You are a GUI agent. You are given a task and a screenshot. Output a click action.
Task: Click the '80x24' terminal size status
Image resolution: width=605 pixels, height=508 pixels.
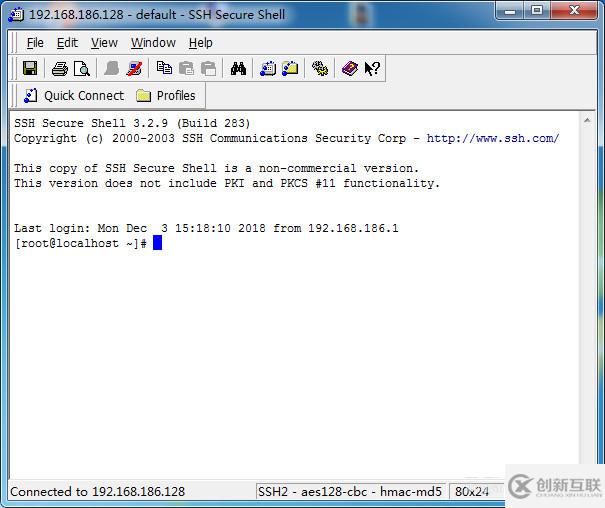[472, 492]
